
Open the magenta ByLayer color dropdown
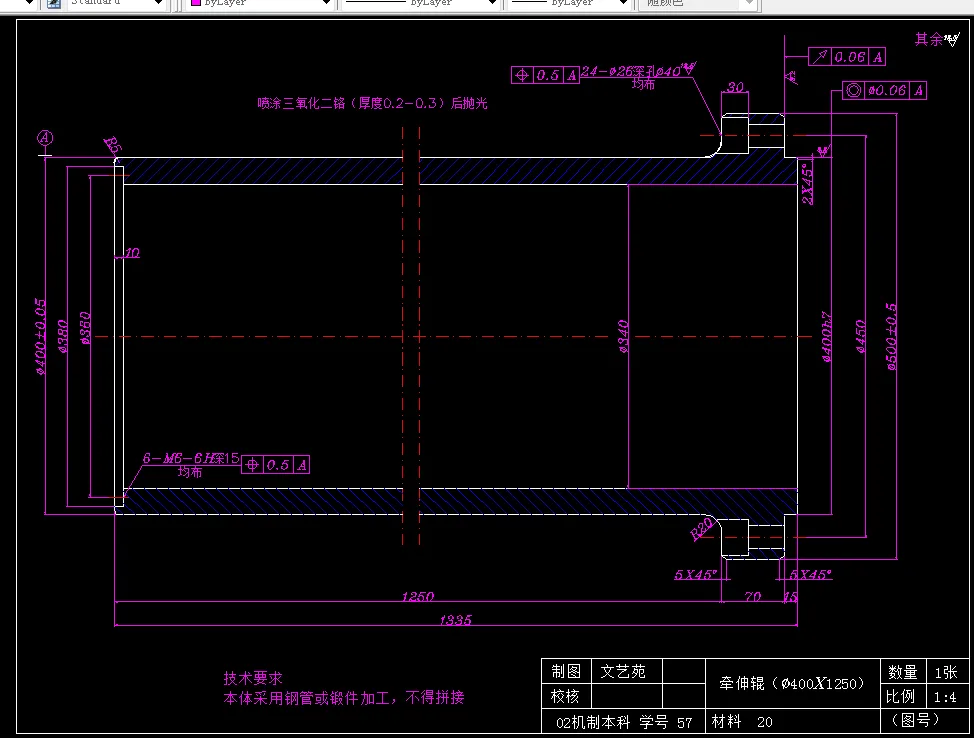click(261, 3)
